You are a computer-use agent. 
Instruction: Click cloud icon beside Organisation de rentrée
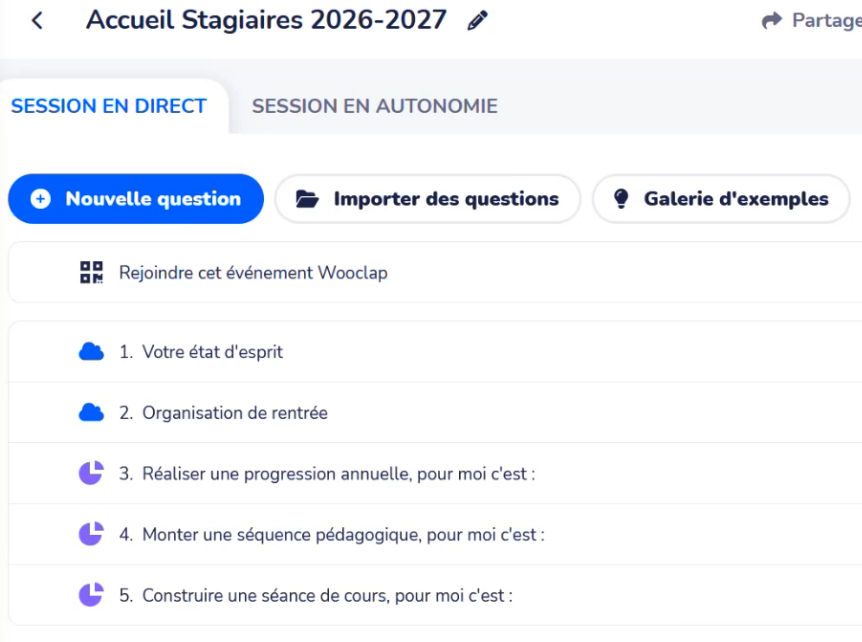tap(91, 413)
